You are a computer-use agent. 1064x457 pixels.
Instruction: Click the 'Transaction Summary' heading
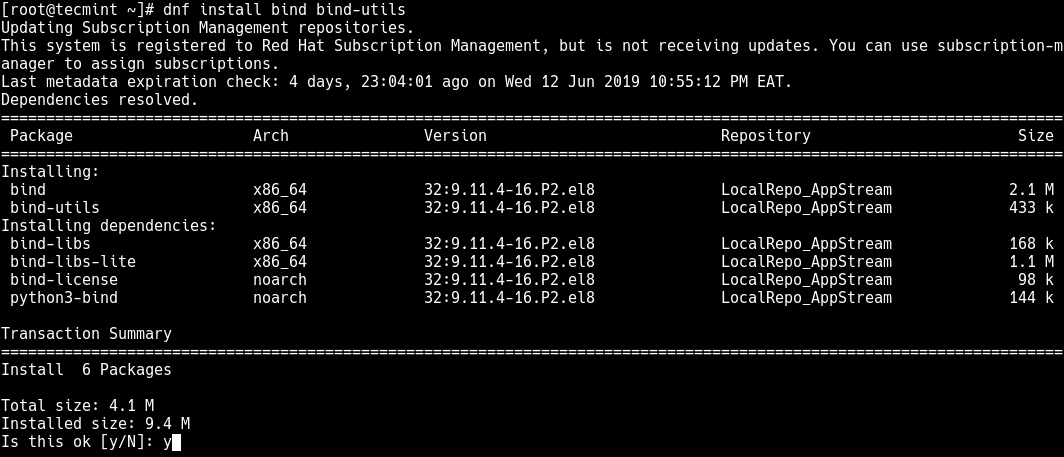click(86, 334)
